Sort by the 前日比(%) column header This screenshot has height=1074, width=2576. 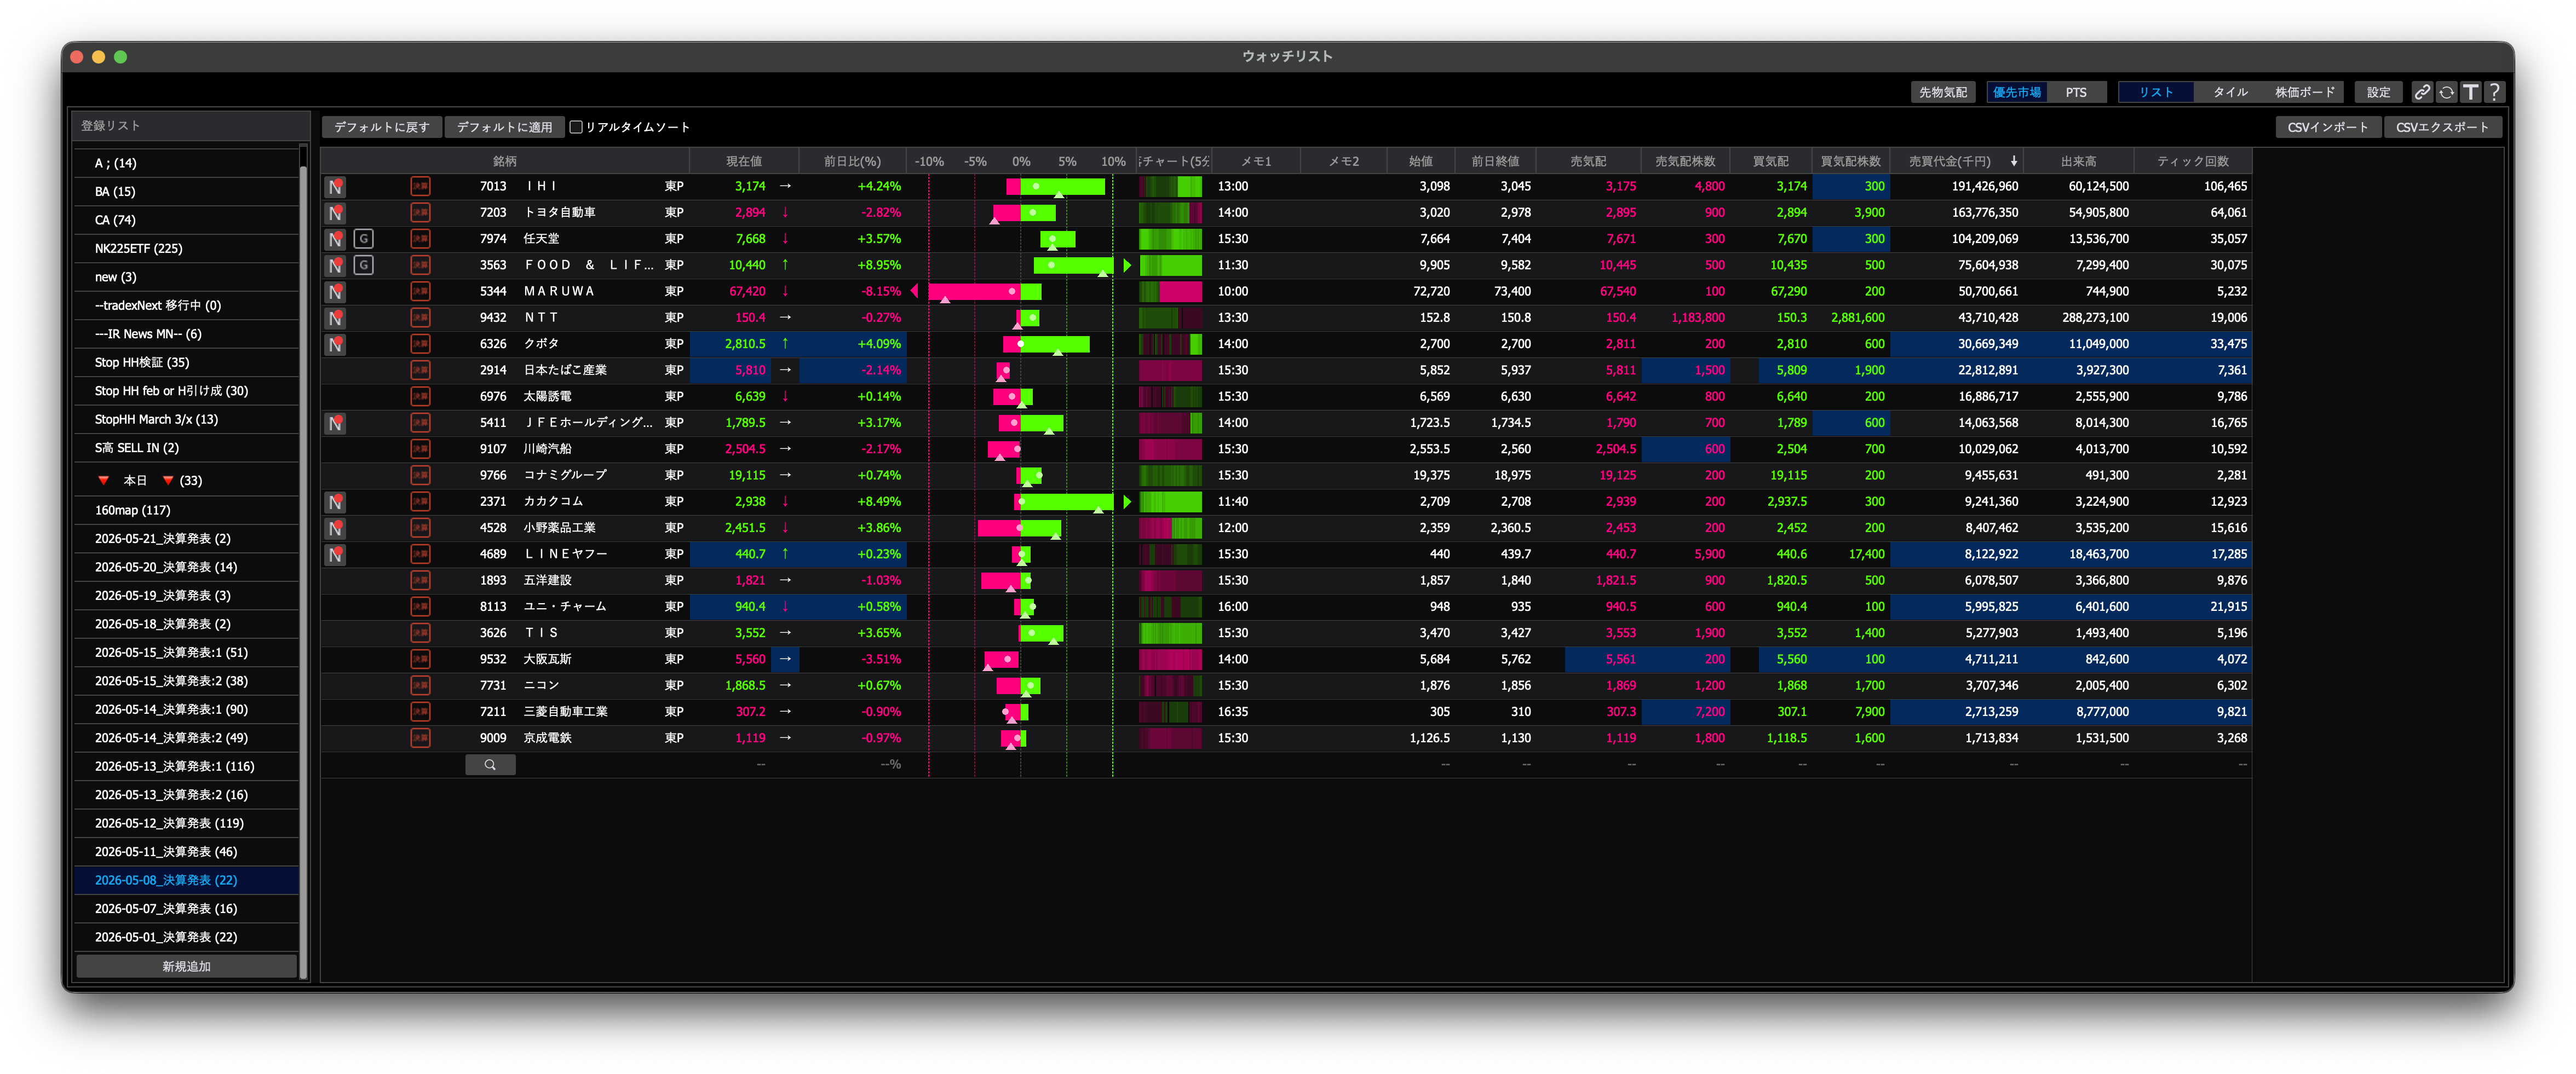point(852,161)
